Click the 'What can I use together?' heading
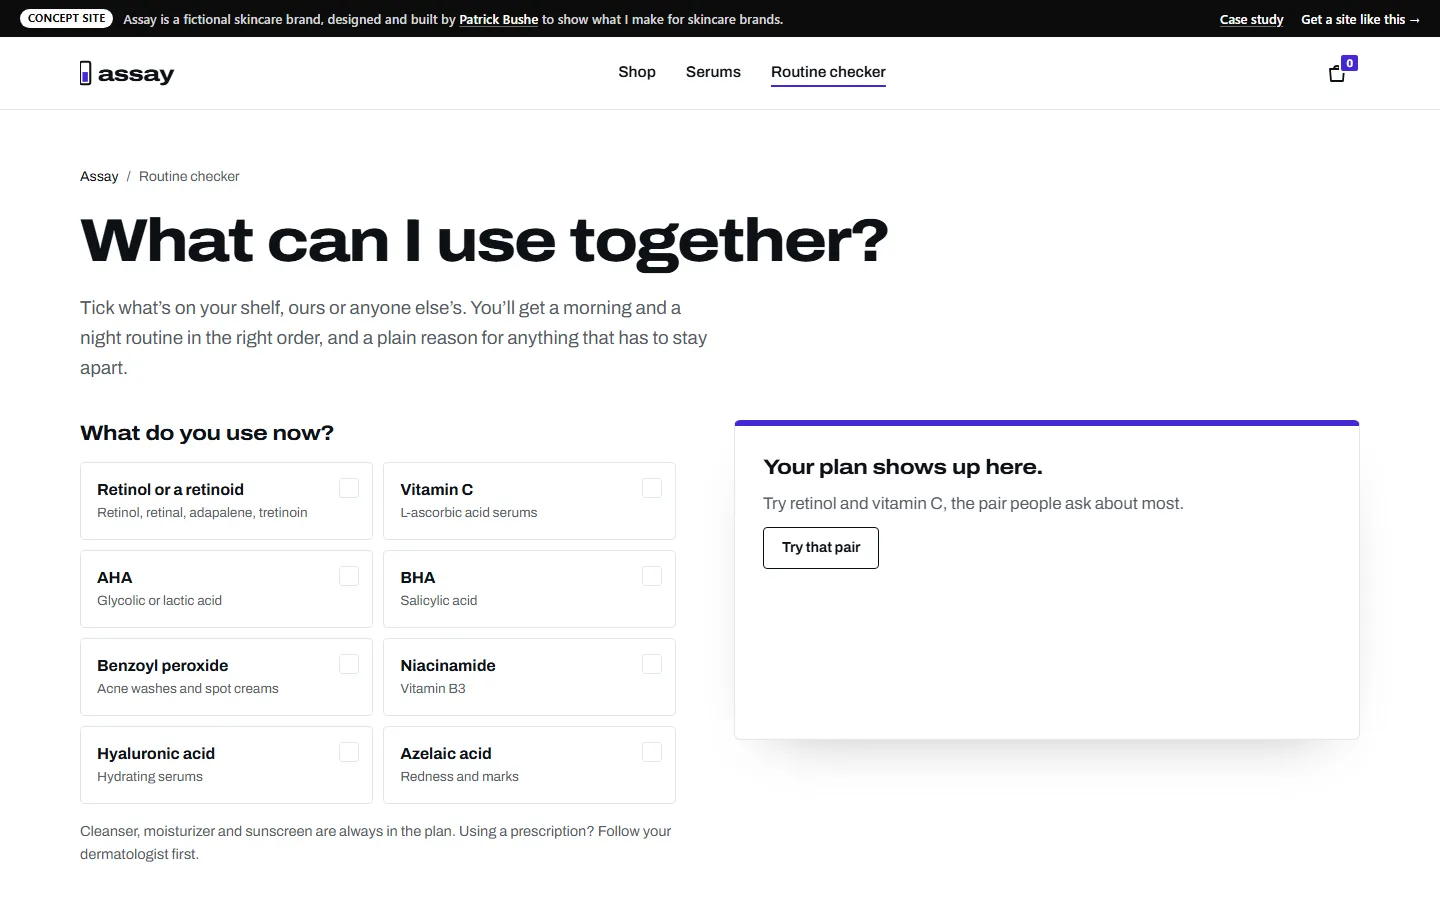This screenshot has height=900, width=1440. tap(484, 241)
